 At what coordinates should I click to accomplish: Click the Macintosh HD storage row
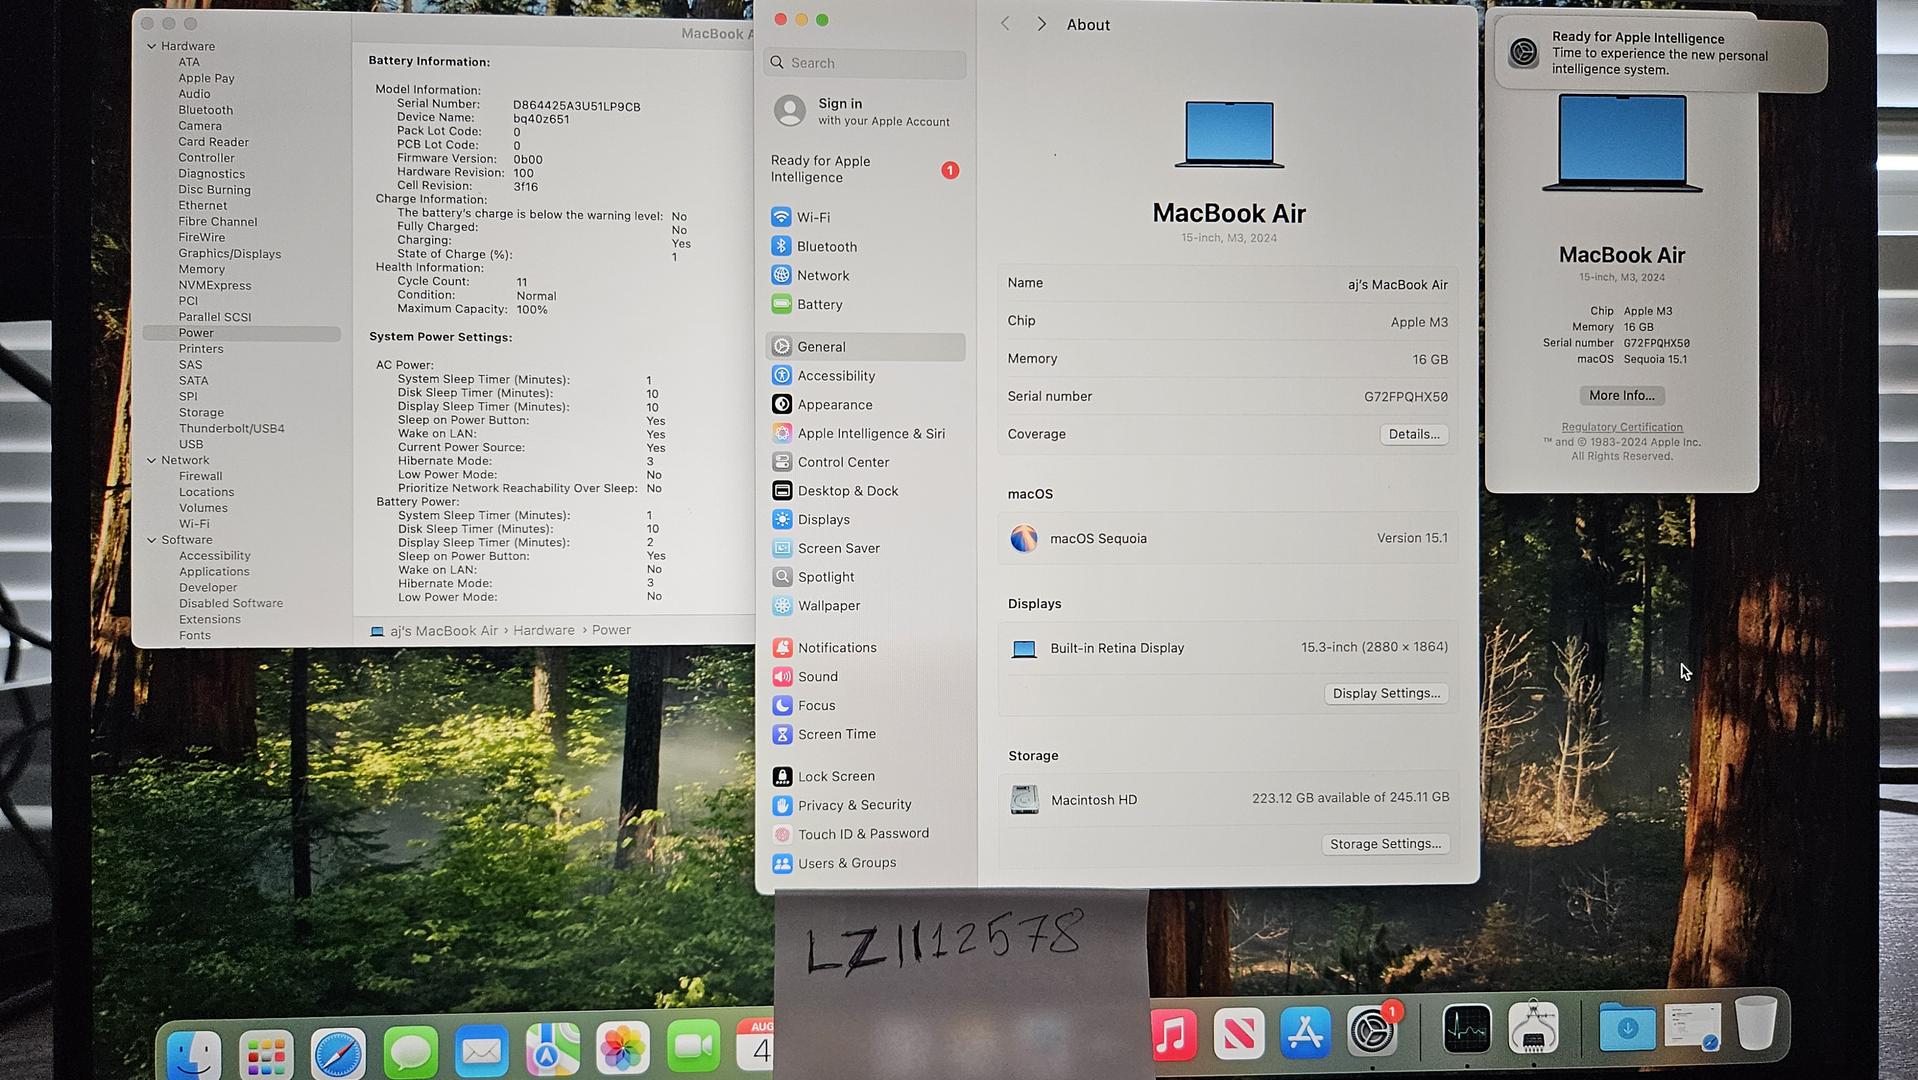point(1228,799)
